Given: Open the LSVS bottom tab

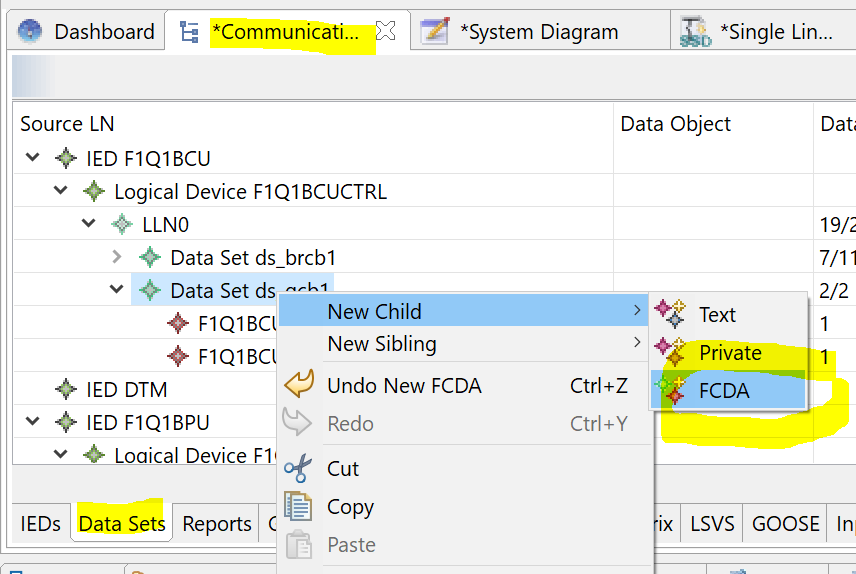Looking at the screenshot, I should coord(712,524).
